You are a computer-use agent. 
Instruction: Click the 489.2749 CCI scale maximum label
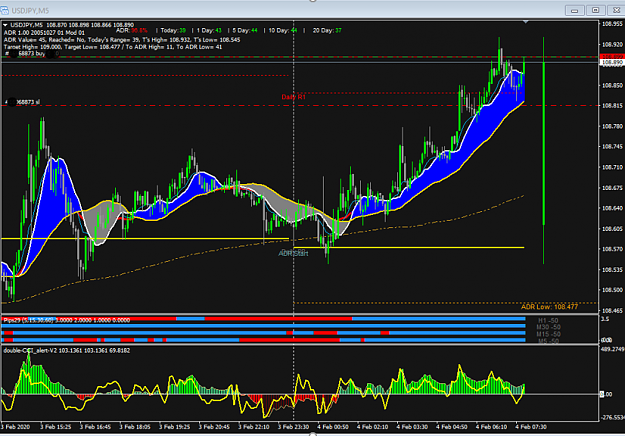pyautogui.click(x=612, y=349)
